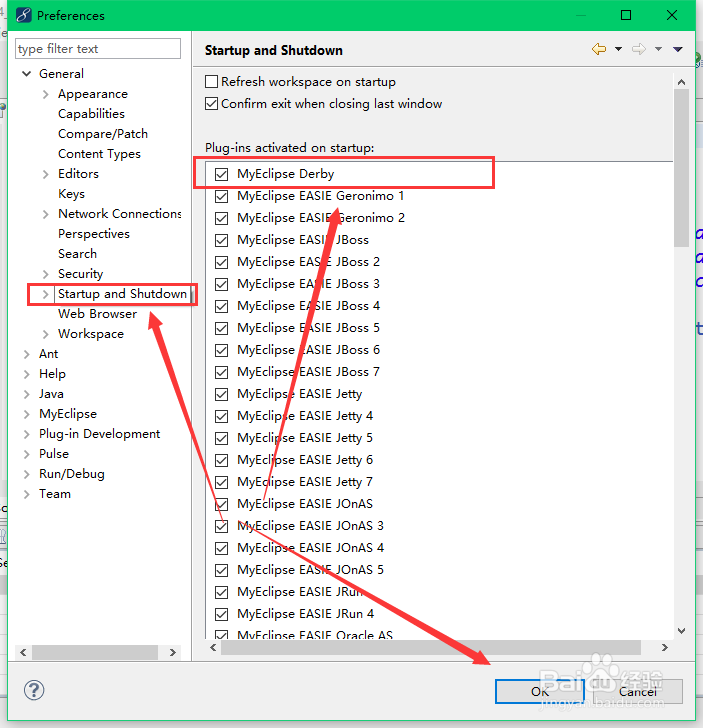Expand the Network Connections node

[x=46, y=214]
